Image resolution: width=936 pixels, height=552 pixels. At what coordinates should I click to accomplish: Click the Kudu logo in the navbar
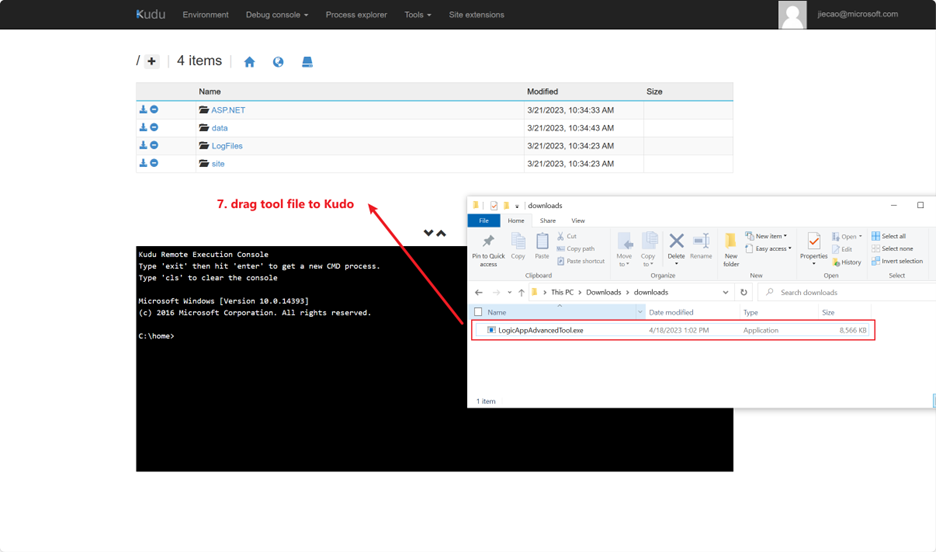pyautogui.click(x=150, y=14)
